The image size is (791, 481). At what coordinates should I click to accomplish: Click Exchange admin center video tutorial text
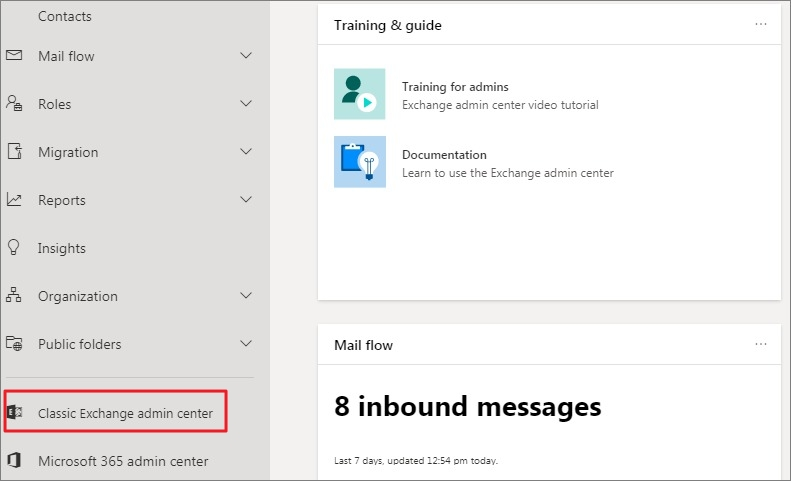tap(500, 105)
